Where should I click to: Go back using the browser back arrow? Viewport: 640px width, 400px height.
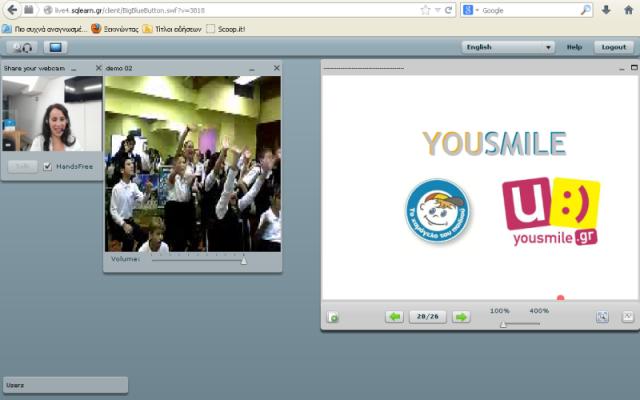point(12,10)
